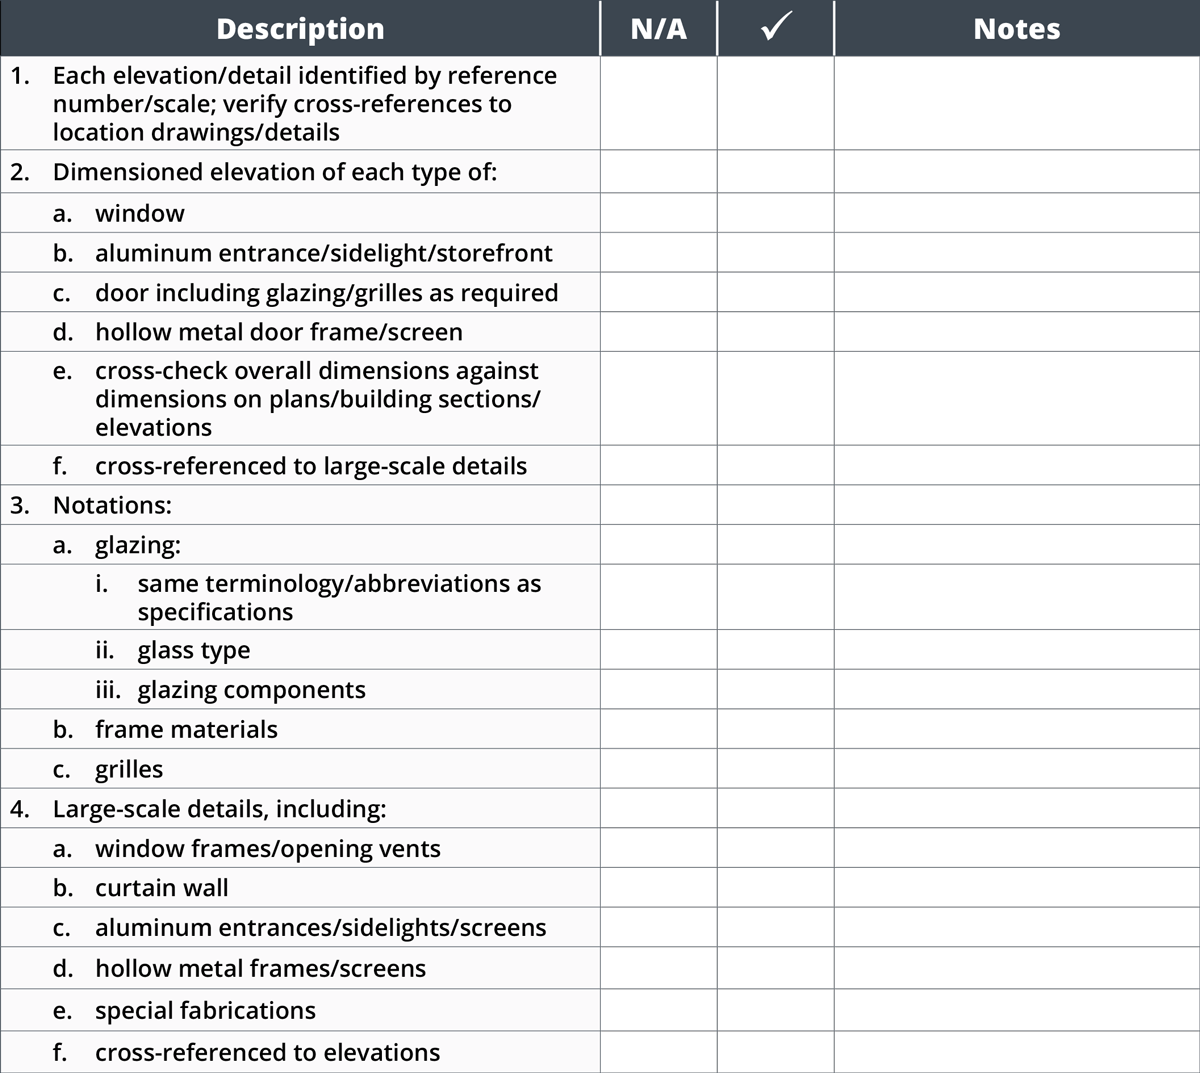Select the "curtain wall" item
The width and height of the screenshot is (1200, 1073).
(x=162, y=888)
